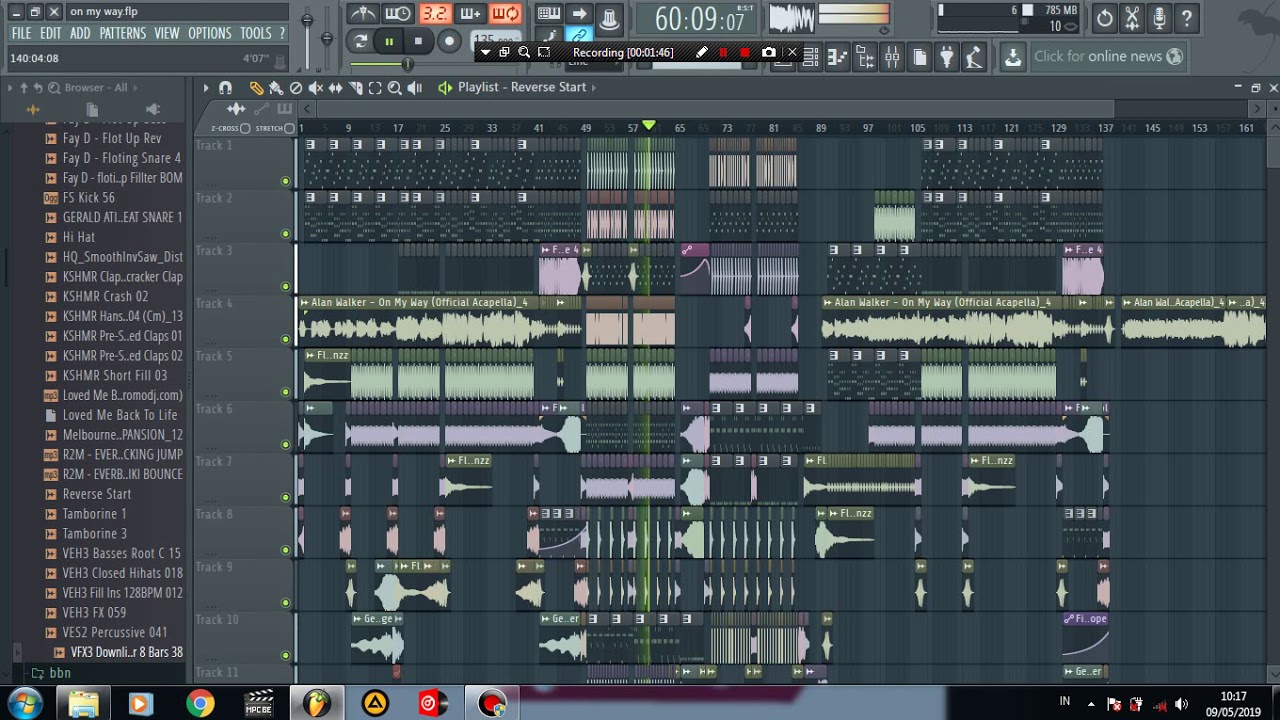Select the playlist select tool

pyautogui.click(x=375, y=88)
